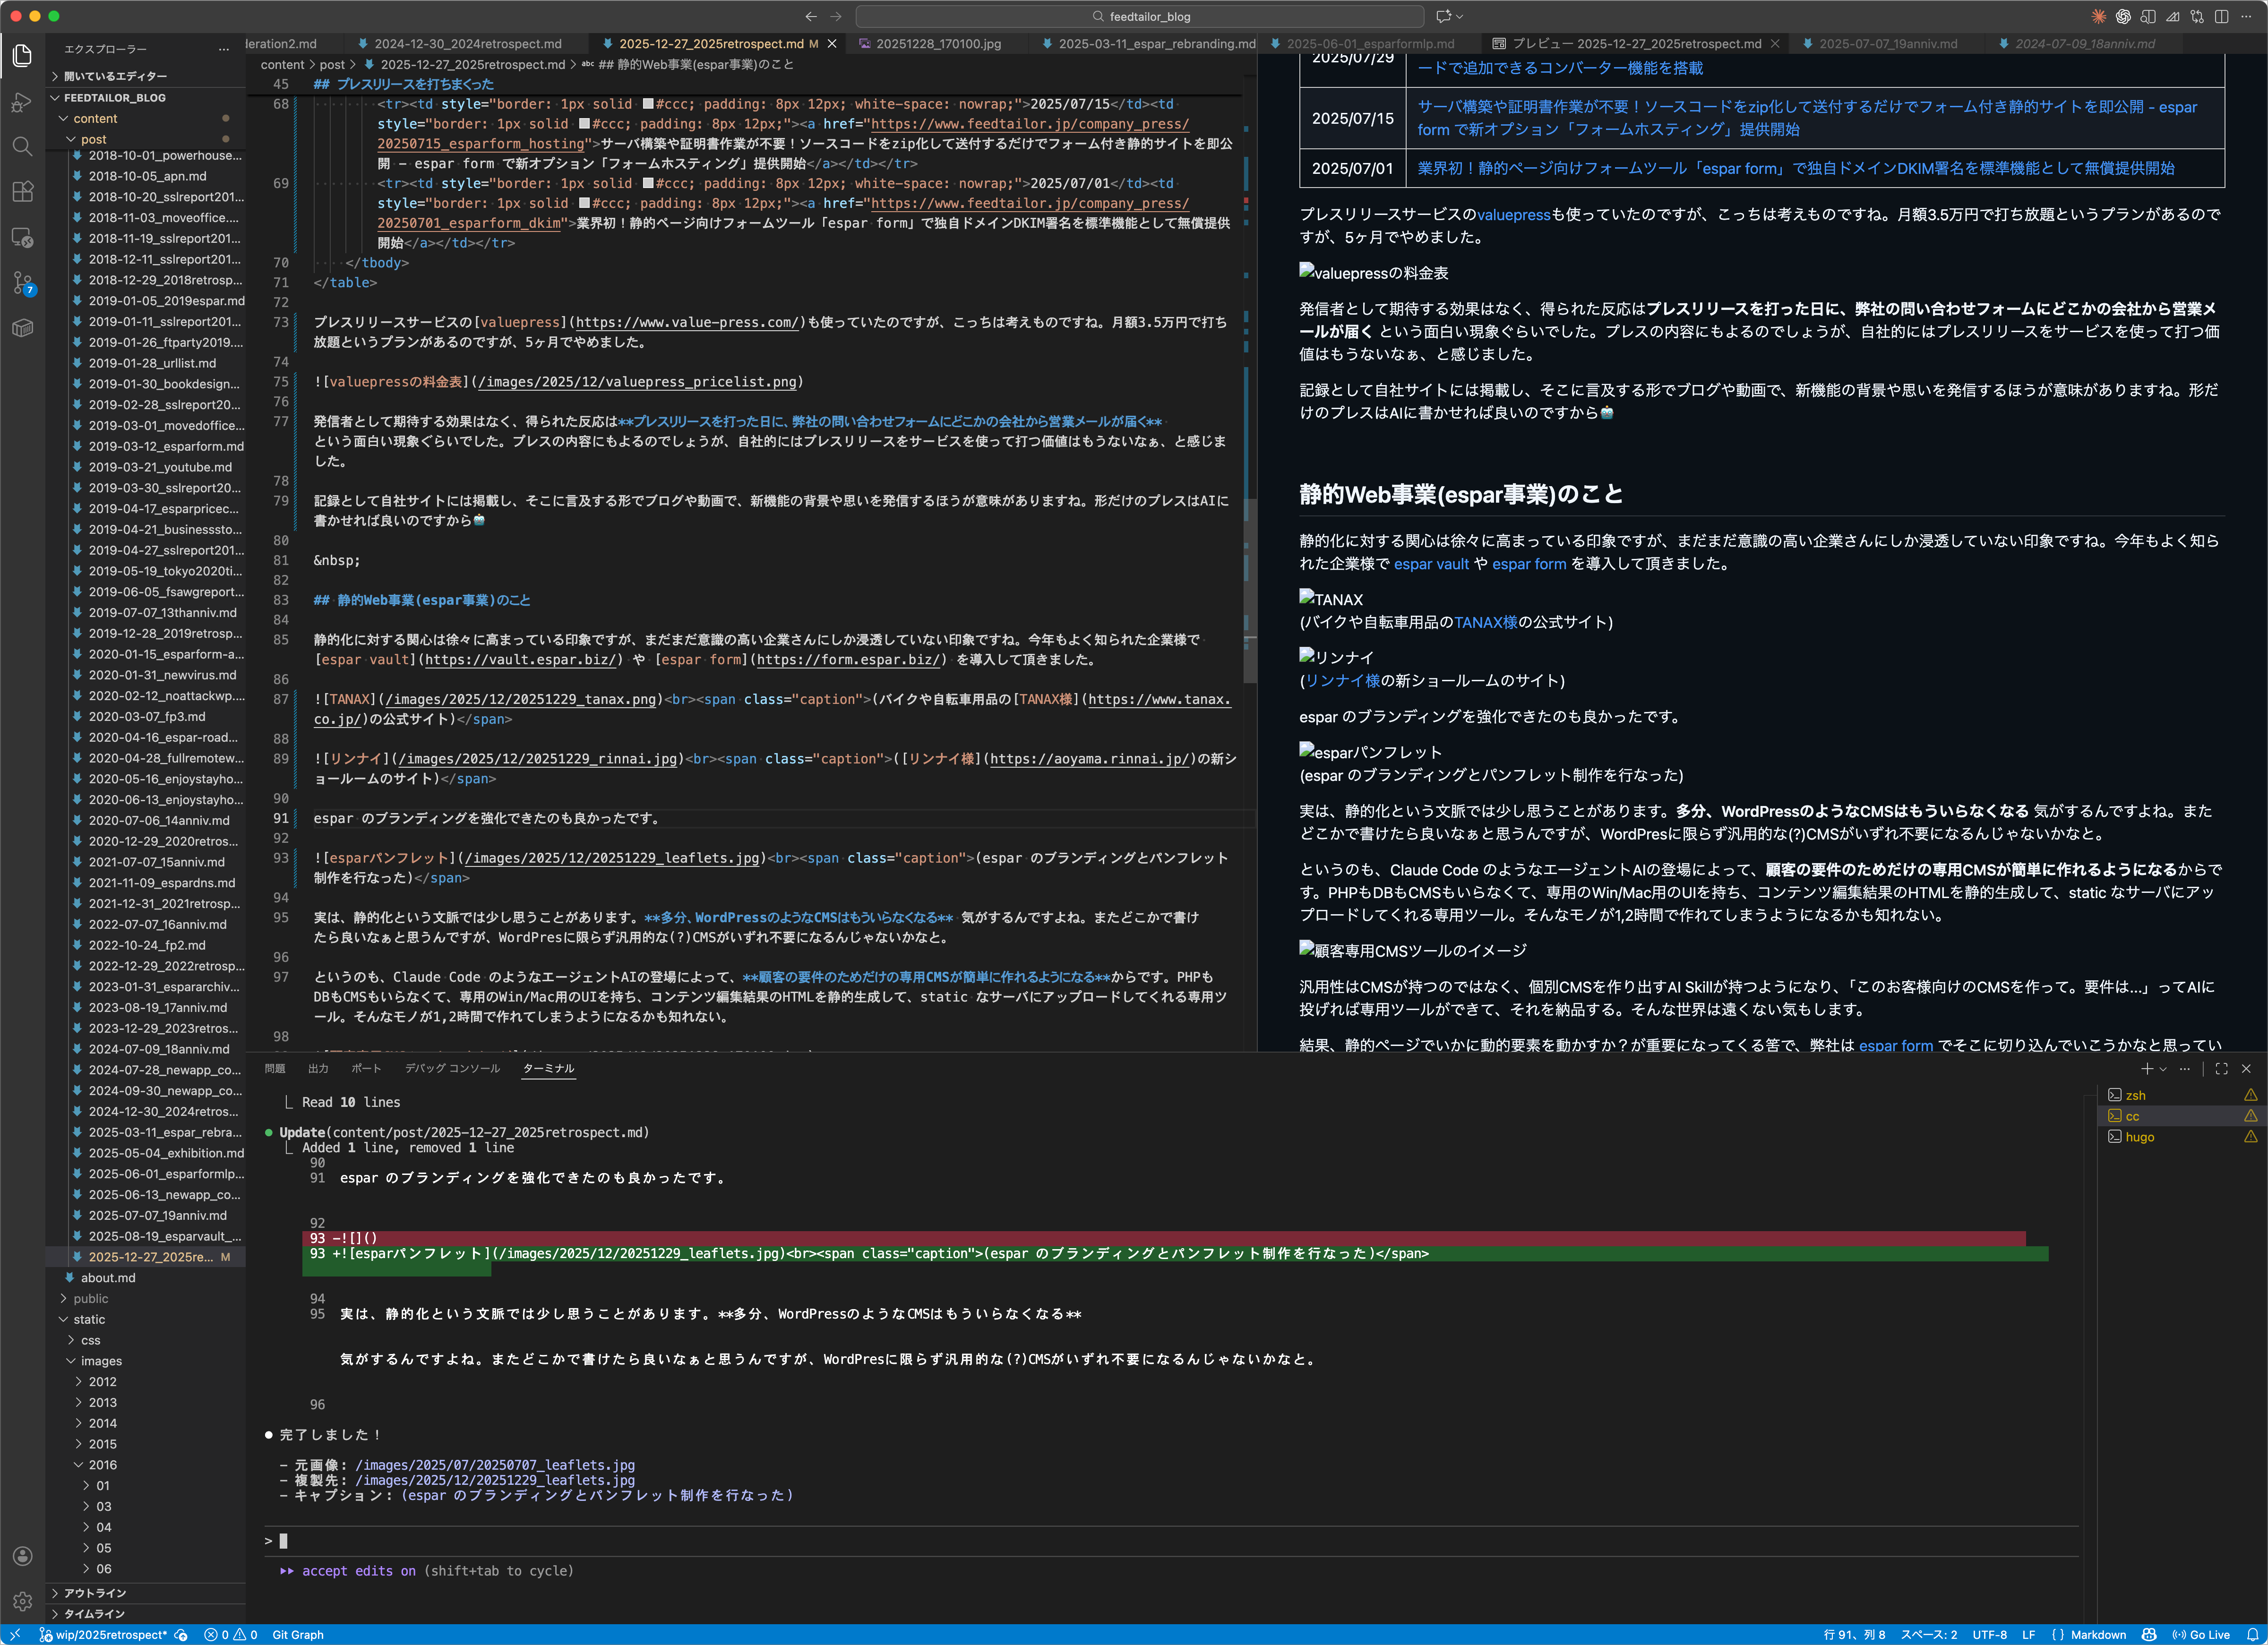Toggle Go Live server in status bar
Viewport: 2268px width, 1645px height.
[2200, 1635]
